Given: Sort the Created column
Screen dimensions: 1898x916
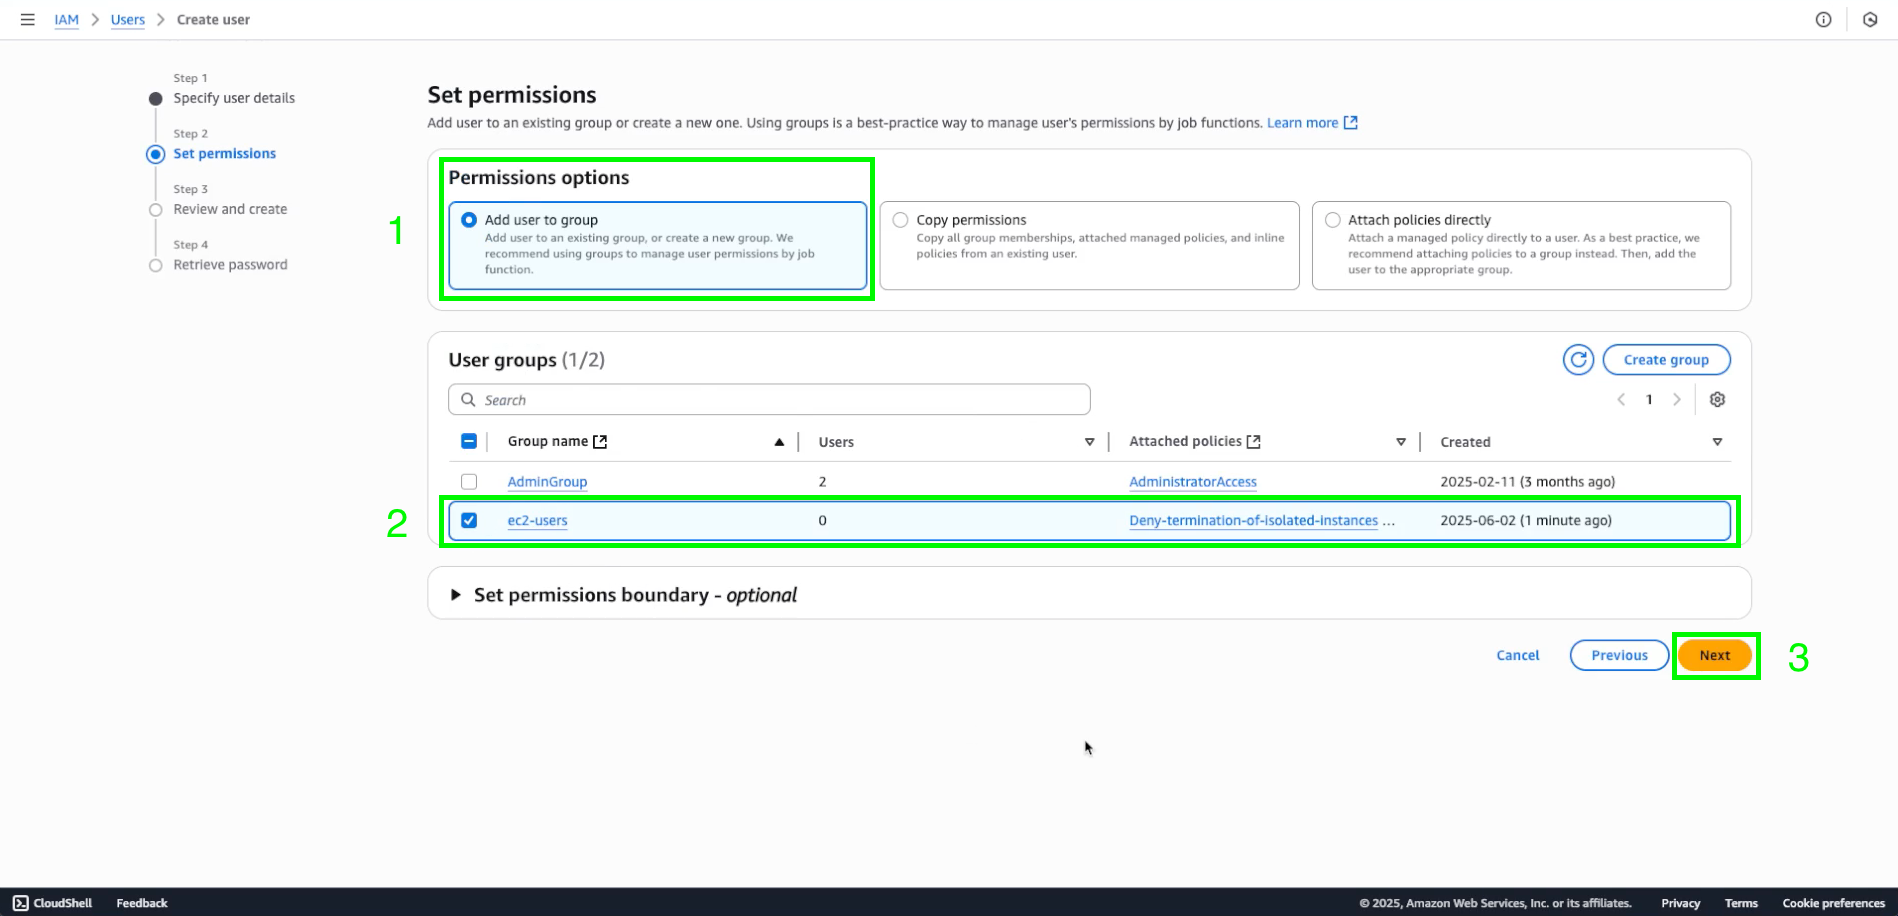Looking at the screenshot, I should coord(1717,442).
